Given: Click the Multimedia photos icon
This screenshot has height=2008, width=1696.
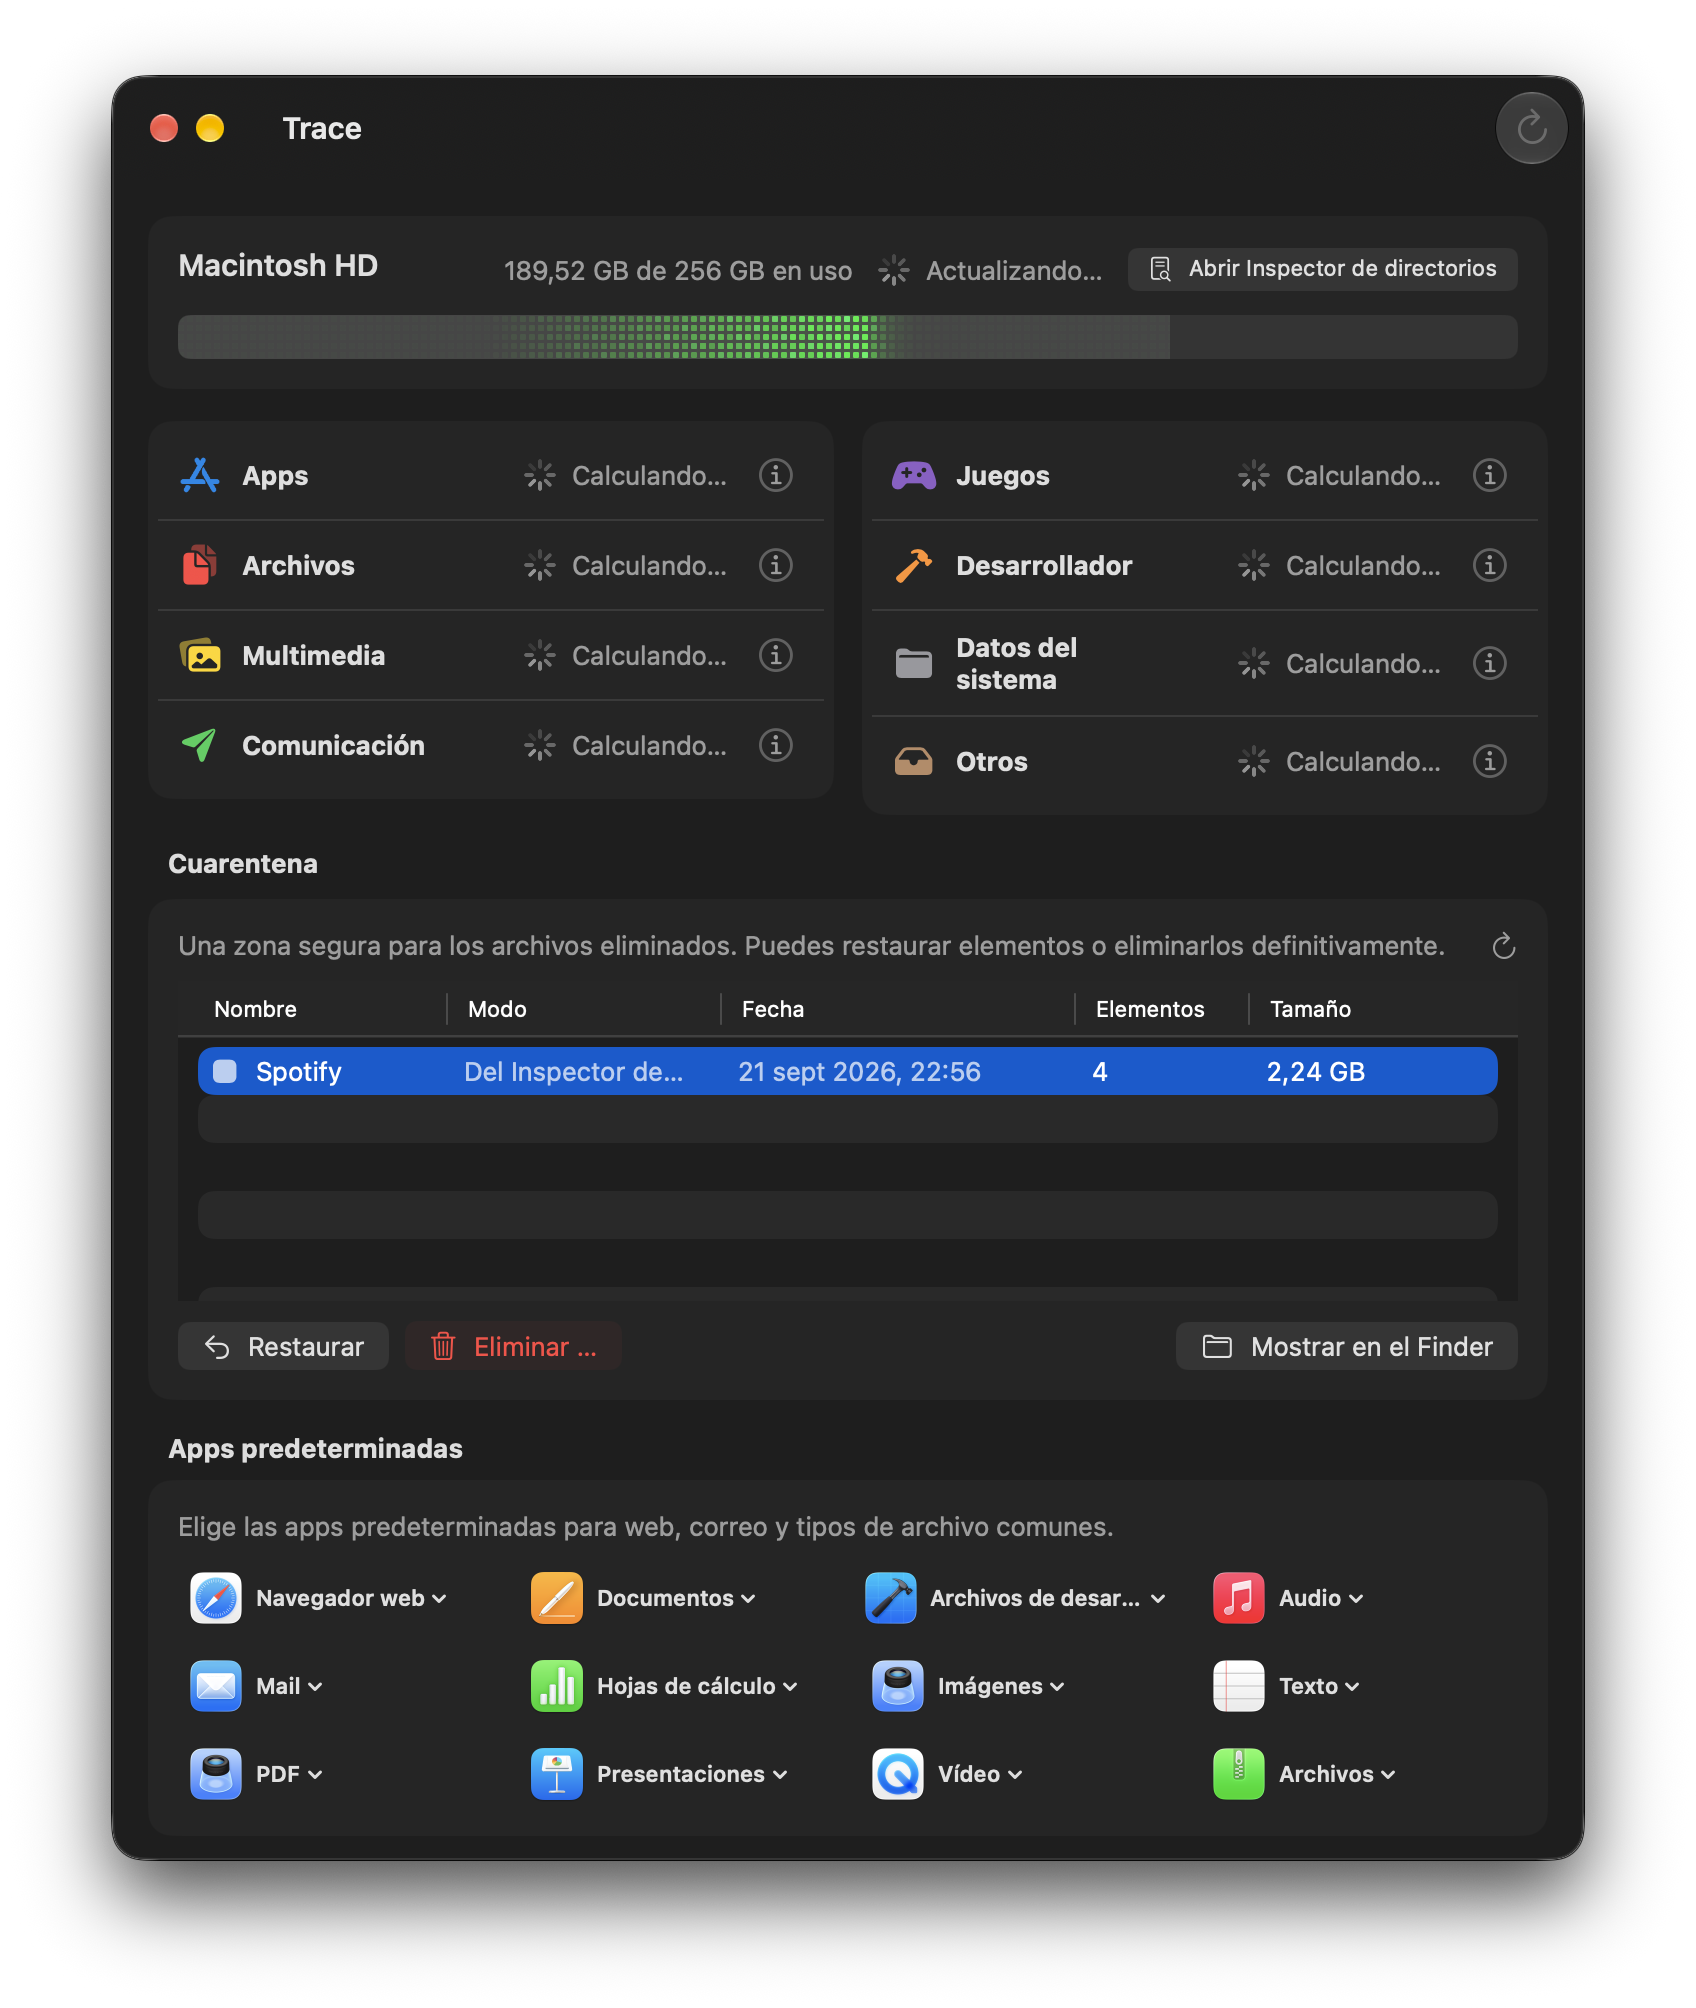Looking at the screenshot, I should [x=200, y=655].
